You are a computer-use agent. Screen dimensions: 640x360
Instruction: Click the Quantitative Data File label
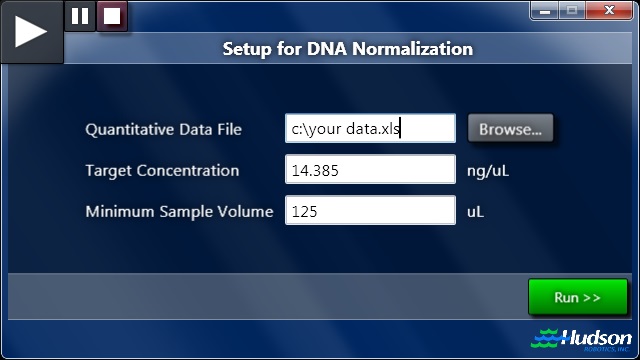click(x=164, y=129)
